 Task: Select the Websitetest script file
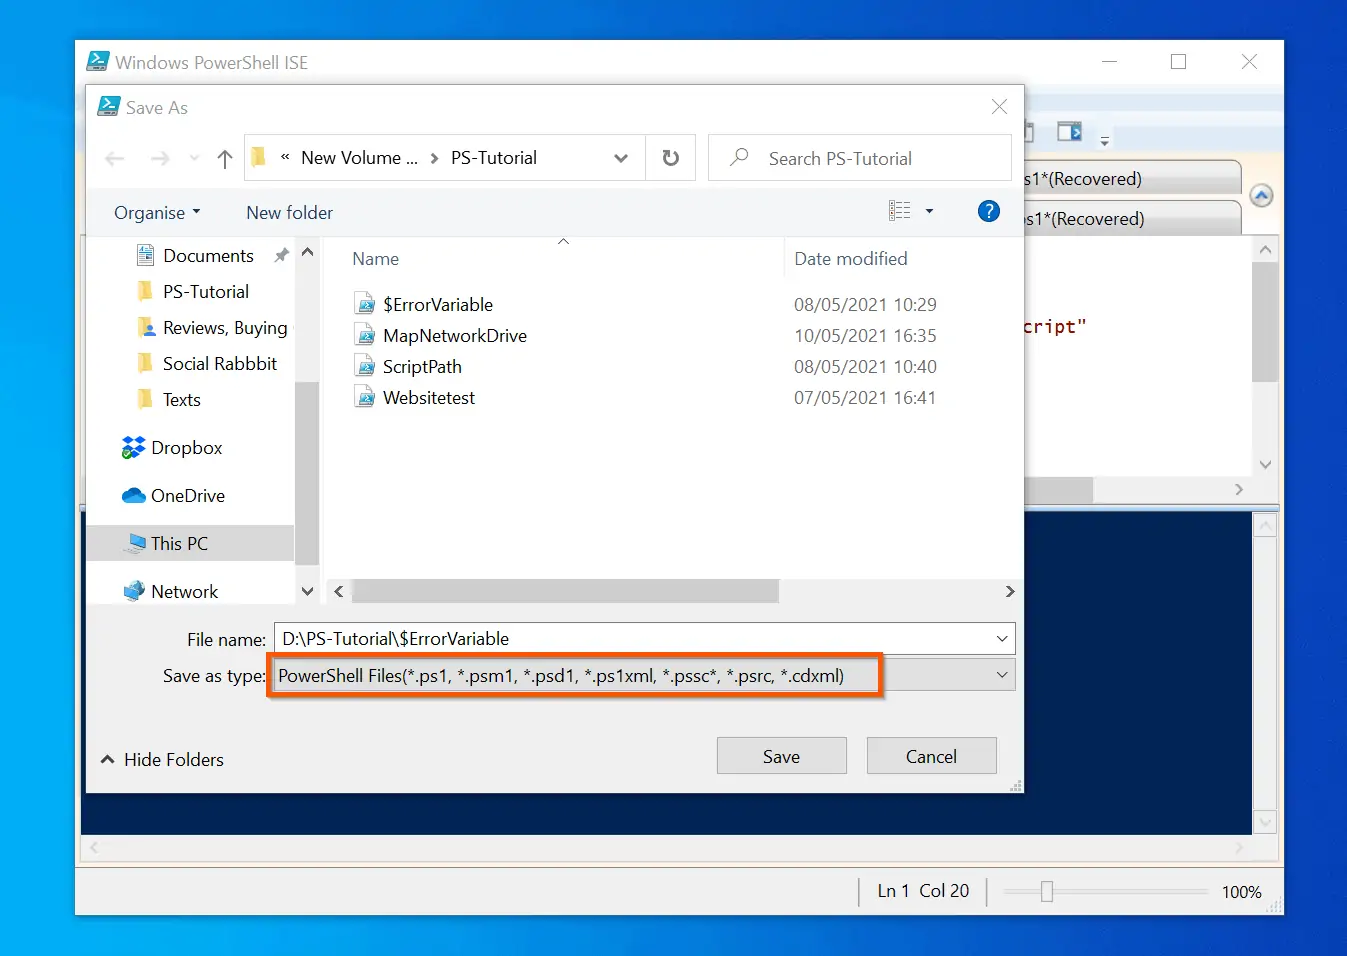point(429,398)
